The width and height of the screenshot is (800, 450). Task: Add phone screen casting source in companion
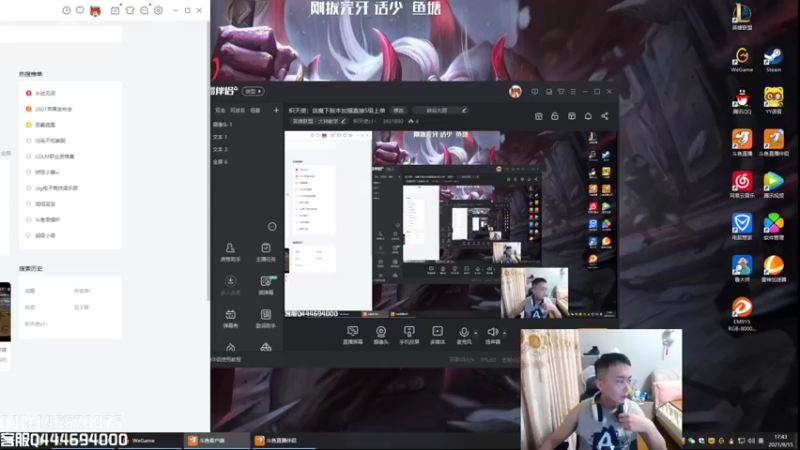pos(409,335)
